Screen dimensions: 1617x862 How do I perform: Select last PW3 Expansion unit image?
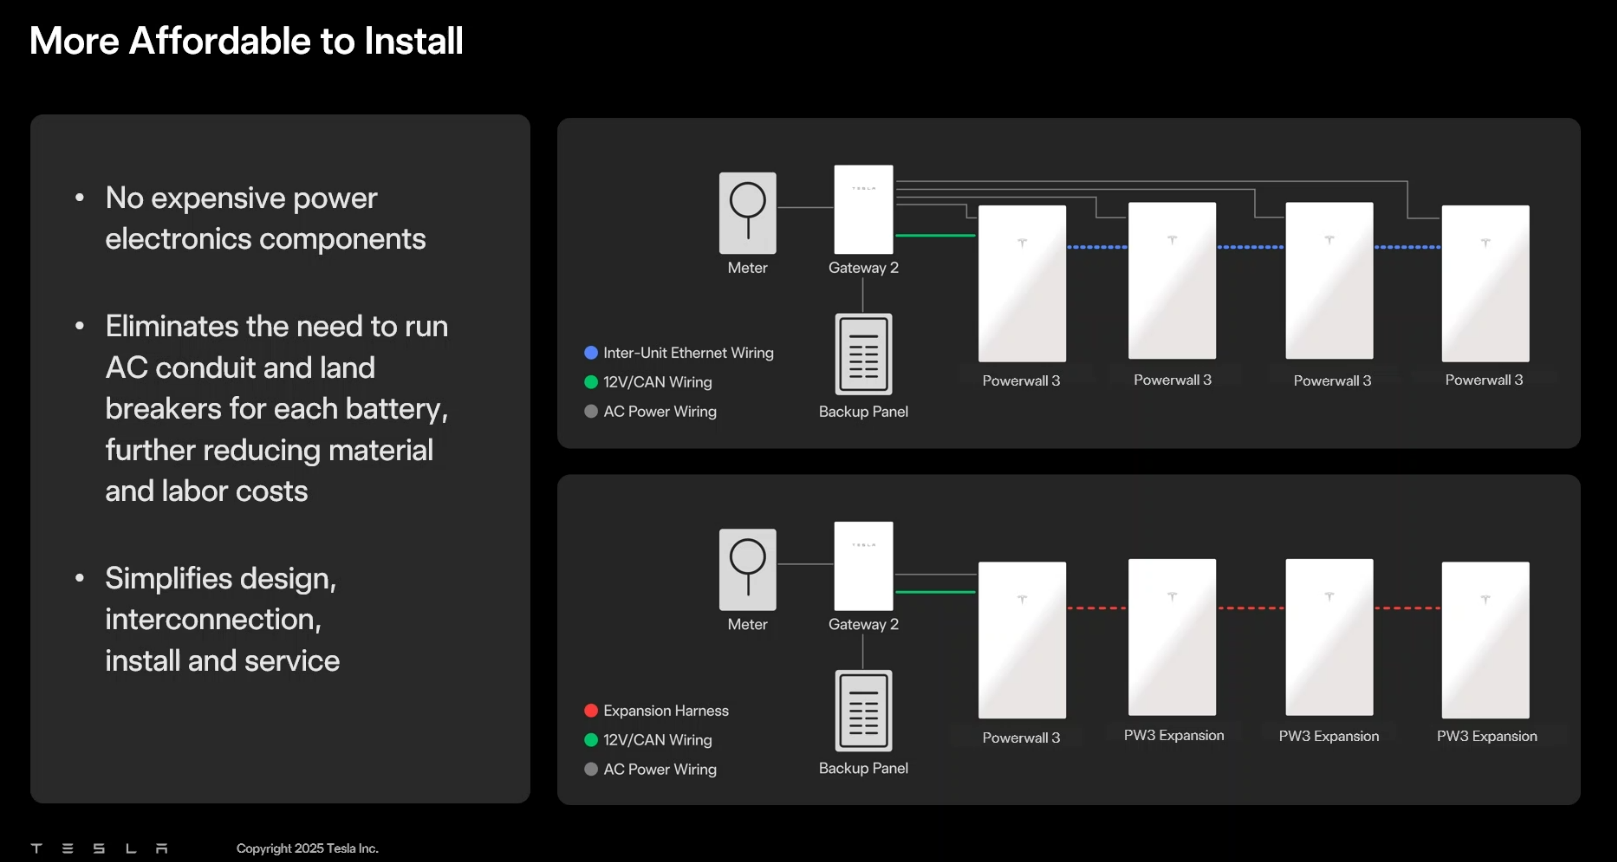(x=1485, y=640)
